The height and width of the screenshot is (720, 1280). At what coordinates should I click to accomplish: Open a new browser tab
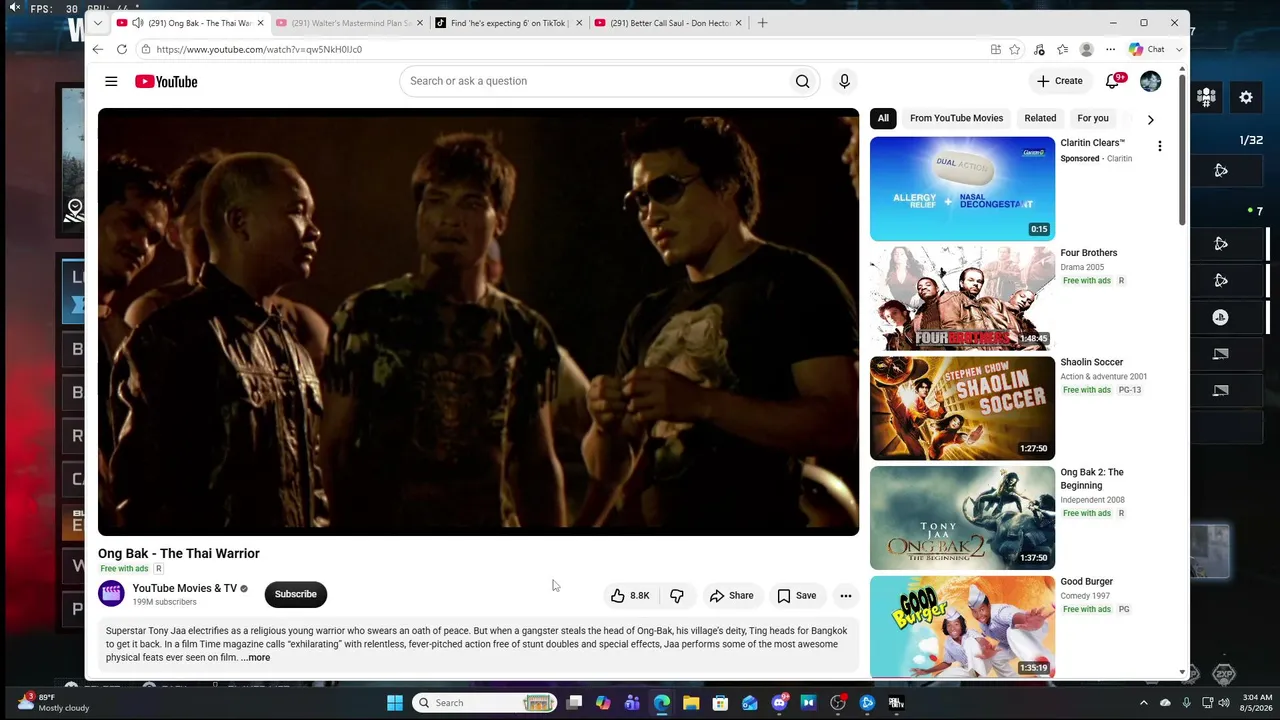pyautogui.click(x=762, y=23)
